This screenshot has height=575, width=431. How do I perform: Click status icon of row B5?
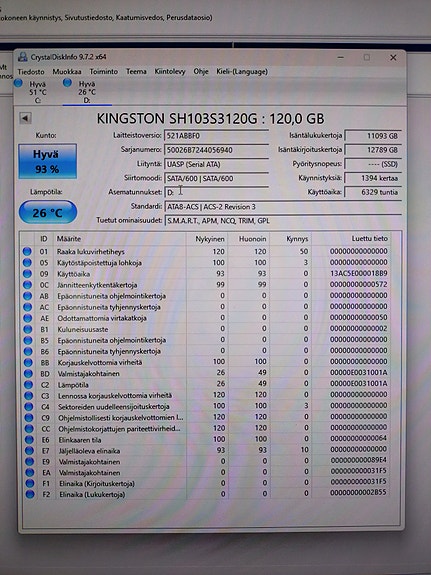point(28,340)
